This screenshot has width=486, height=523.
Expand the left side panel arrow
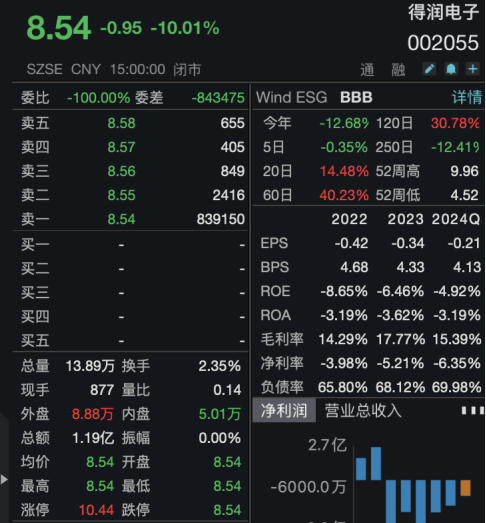pyautogui.click(x=4, y=479)
